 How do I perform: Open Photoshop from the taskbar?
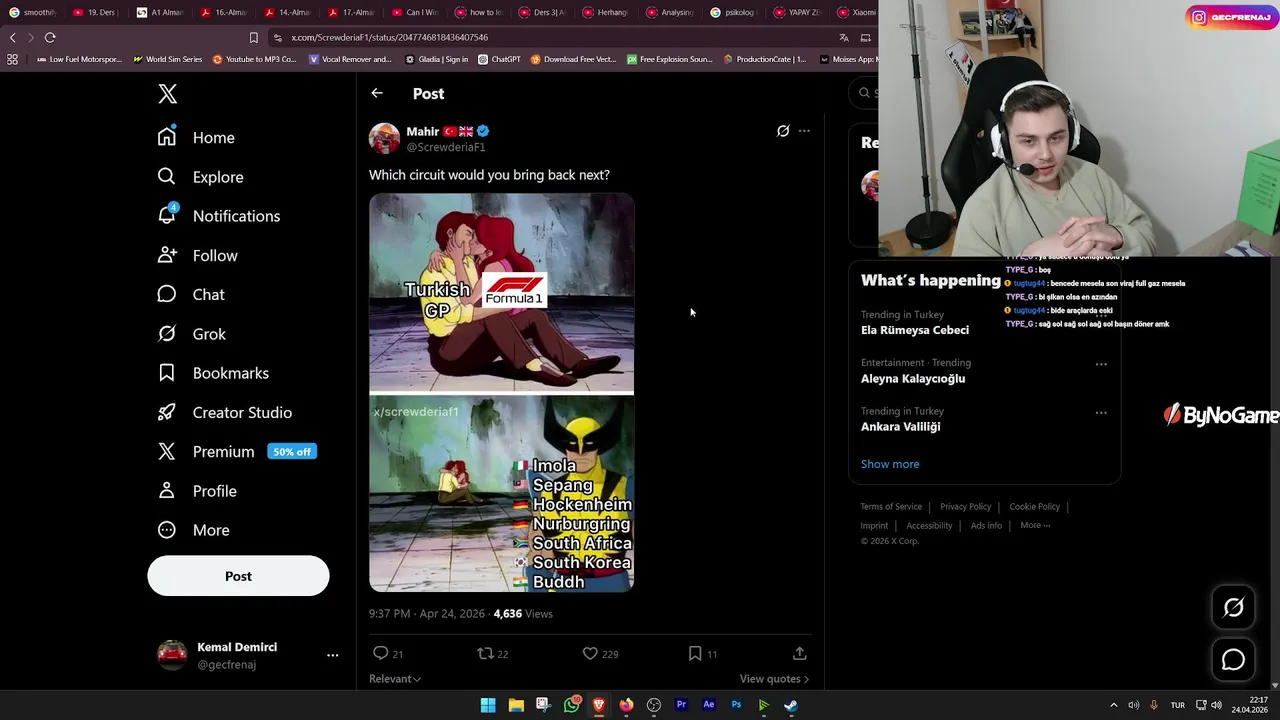pyautogui.click(x=736, y=705)
